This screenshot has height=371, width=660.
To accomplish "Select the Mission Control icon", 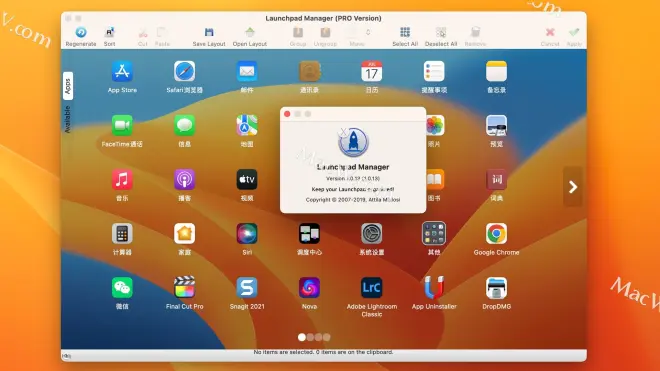I will pyautogui.click(x=309, y=234).
